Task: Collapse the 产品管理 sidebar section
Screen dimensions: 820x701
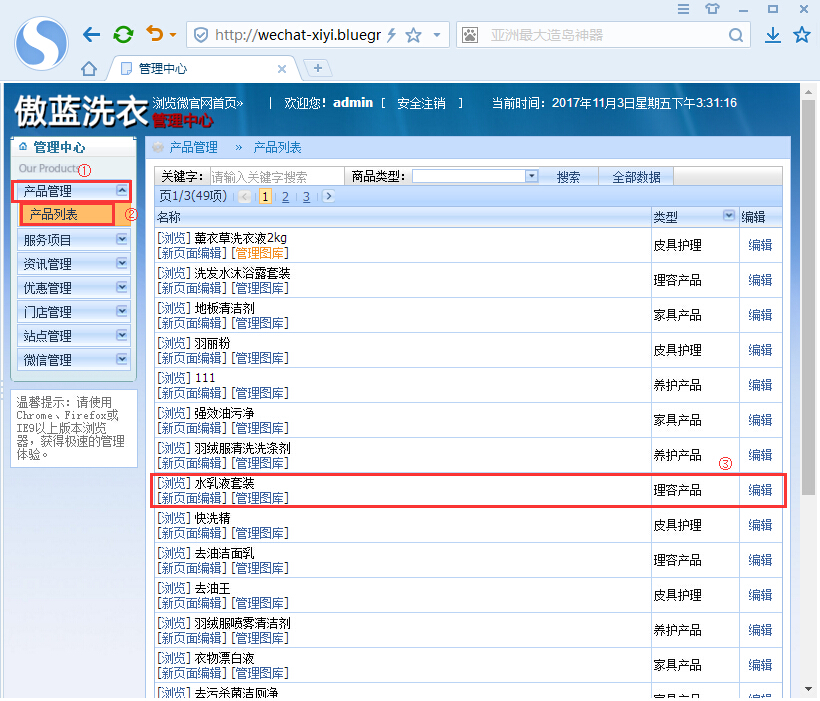Action: pyautogui.click(x=122, y=190)
